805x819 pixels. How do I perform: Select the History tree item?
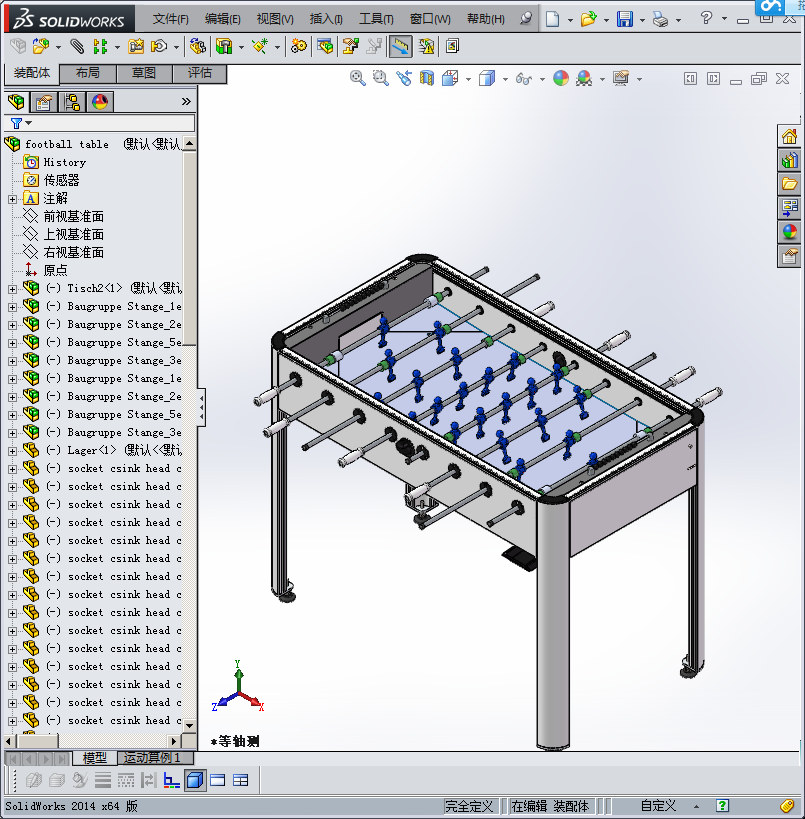coord(64,162)
